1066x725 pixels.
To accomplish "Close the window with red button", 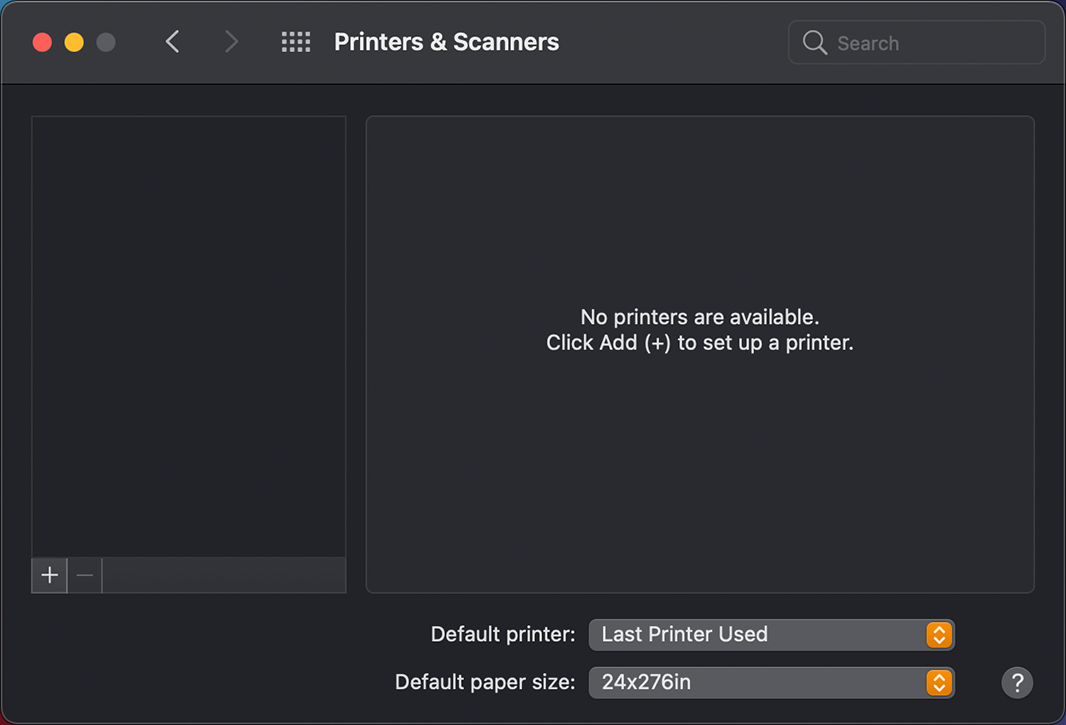I will click(42, 42).
